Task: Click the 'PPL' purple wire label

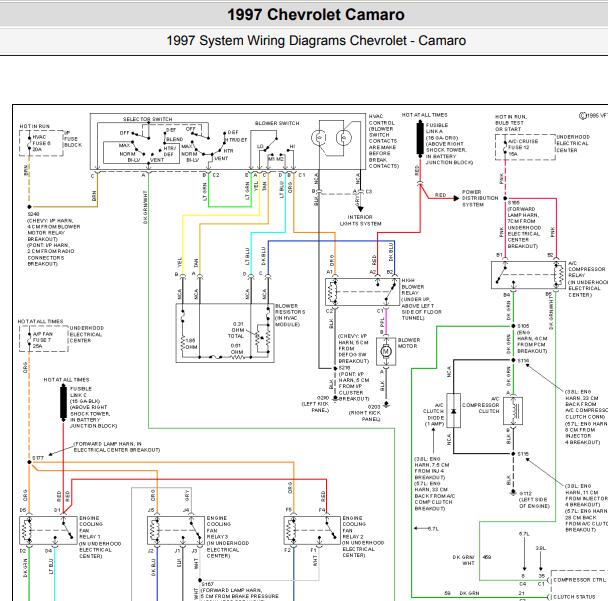Action: click(x=382, y=322)
